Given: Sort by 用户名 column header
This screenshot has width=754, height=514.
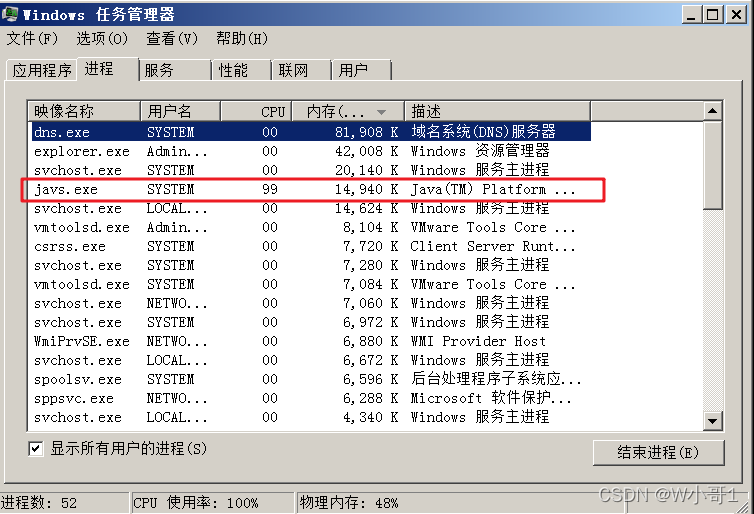Looking at the screenshot, I should (181, 112).
